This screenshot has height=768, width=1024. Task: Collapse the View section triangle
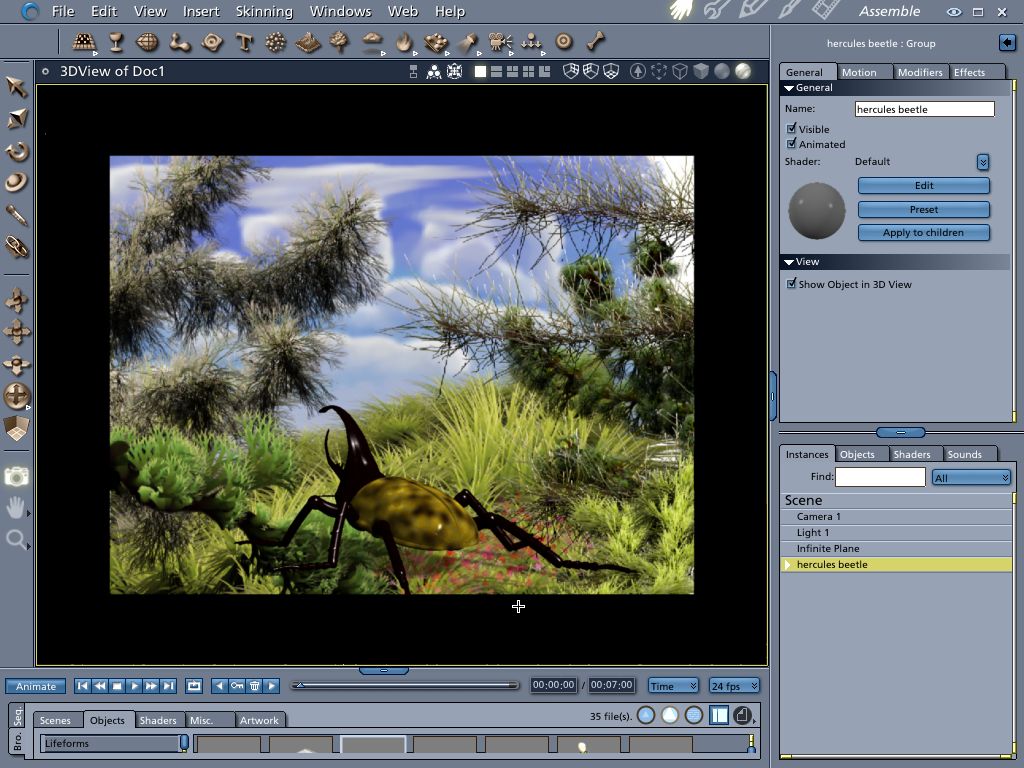click(789, 262)
